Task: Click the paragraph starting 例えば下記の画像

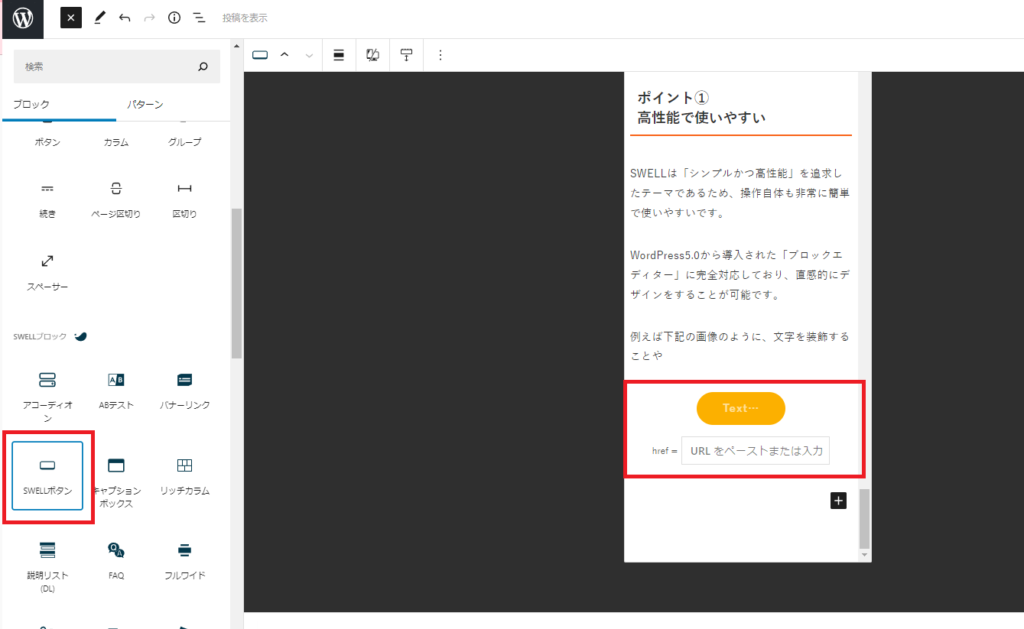Action: (740, 346)
